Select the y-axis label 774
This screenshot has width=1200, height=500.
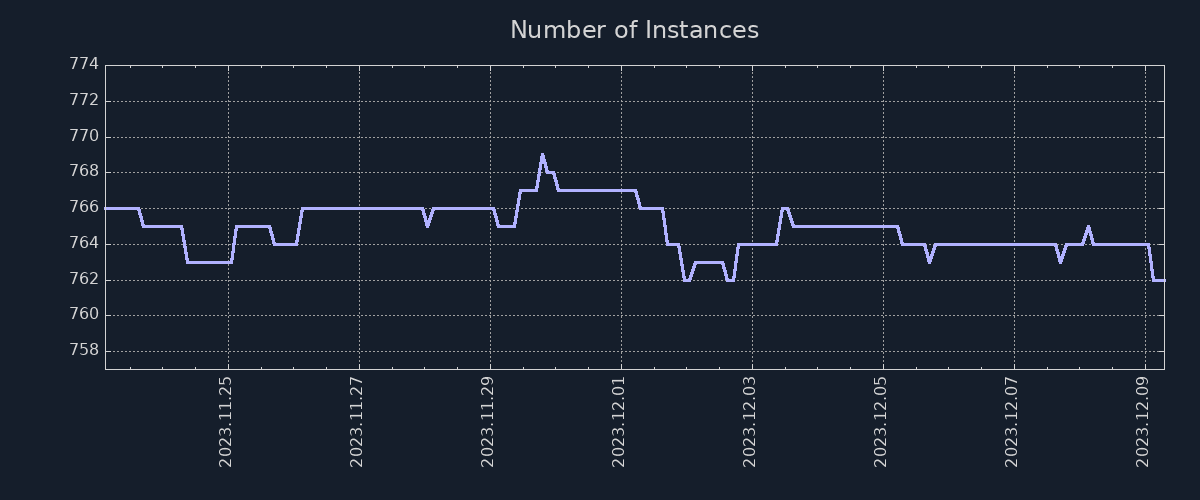(84, 64)
